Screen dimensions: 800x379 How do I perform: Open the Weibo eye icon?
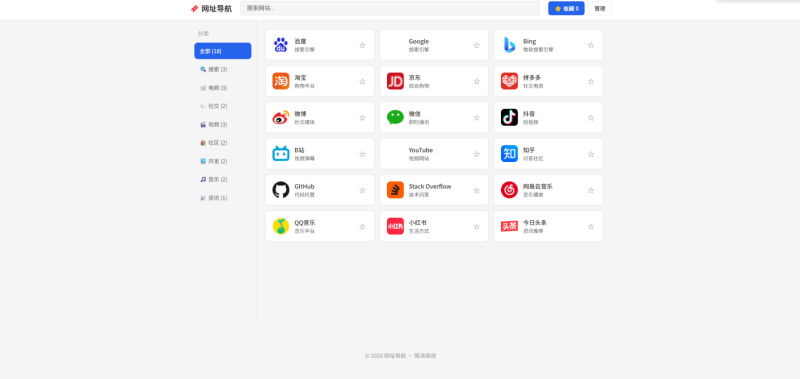[x=281, y=117]
